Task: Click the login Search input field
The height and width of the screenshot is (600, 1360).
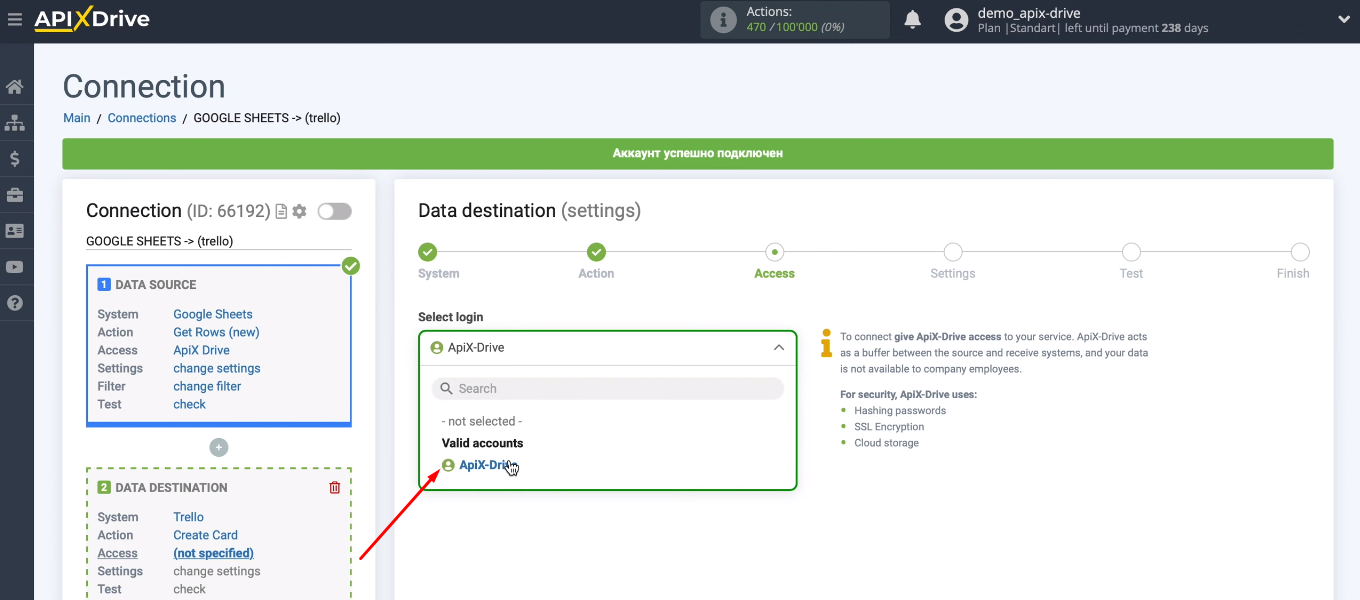Action: point(608,389)
